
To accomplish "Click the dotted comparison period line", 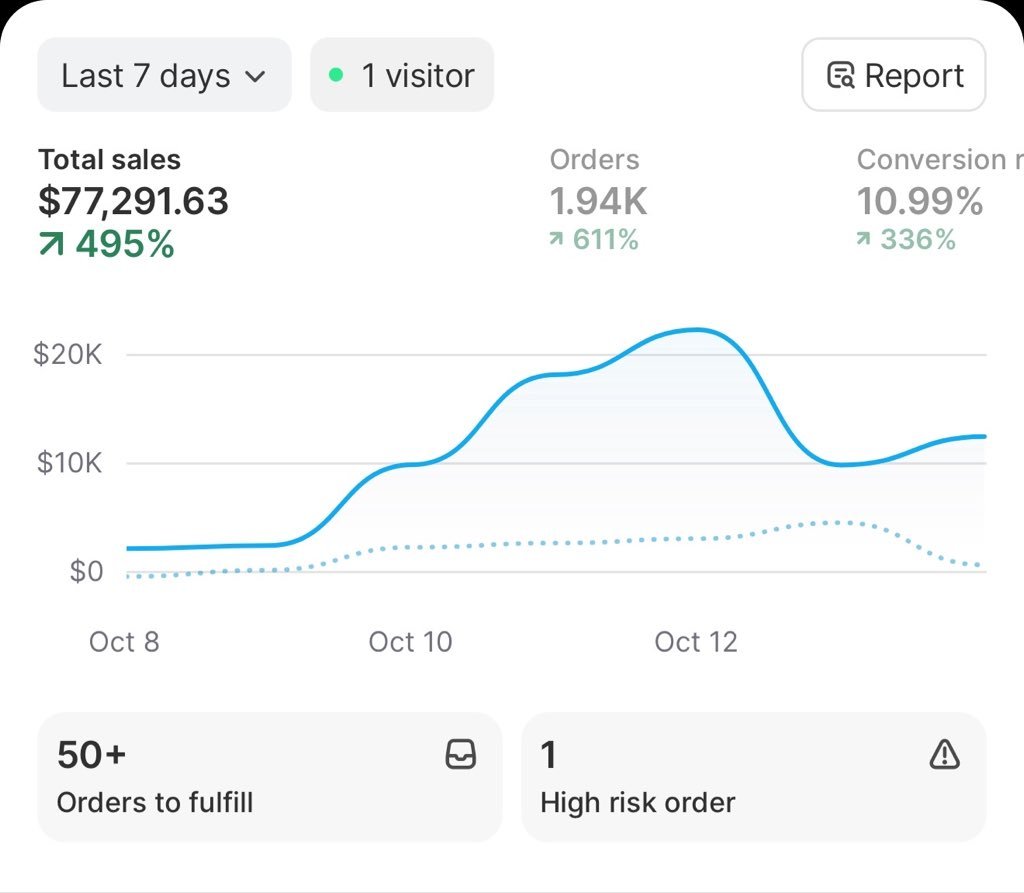I will [600, 541].
